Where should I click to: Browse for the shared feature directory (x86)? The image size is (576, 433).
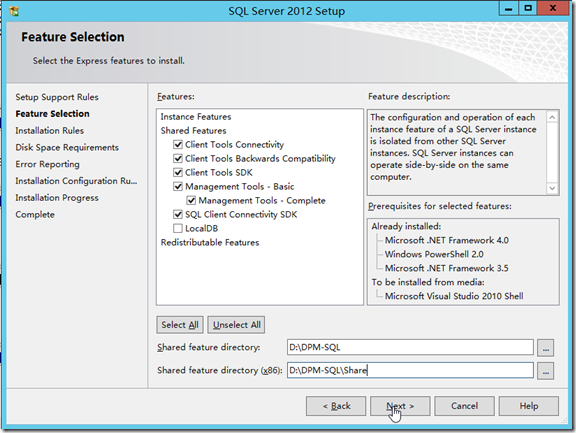[546, 371]
